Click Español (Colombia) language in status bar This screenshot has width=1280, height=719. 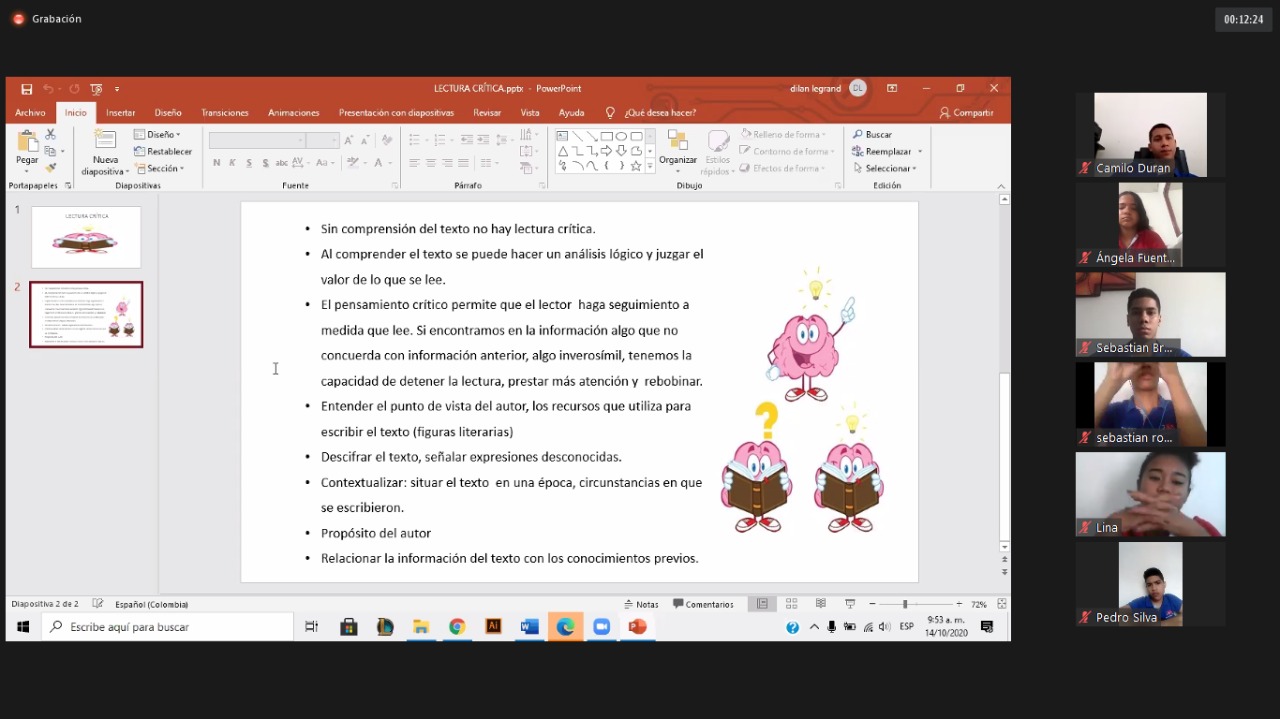click(151, 604)
